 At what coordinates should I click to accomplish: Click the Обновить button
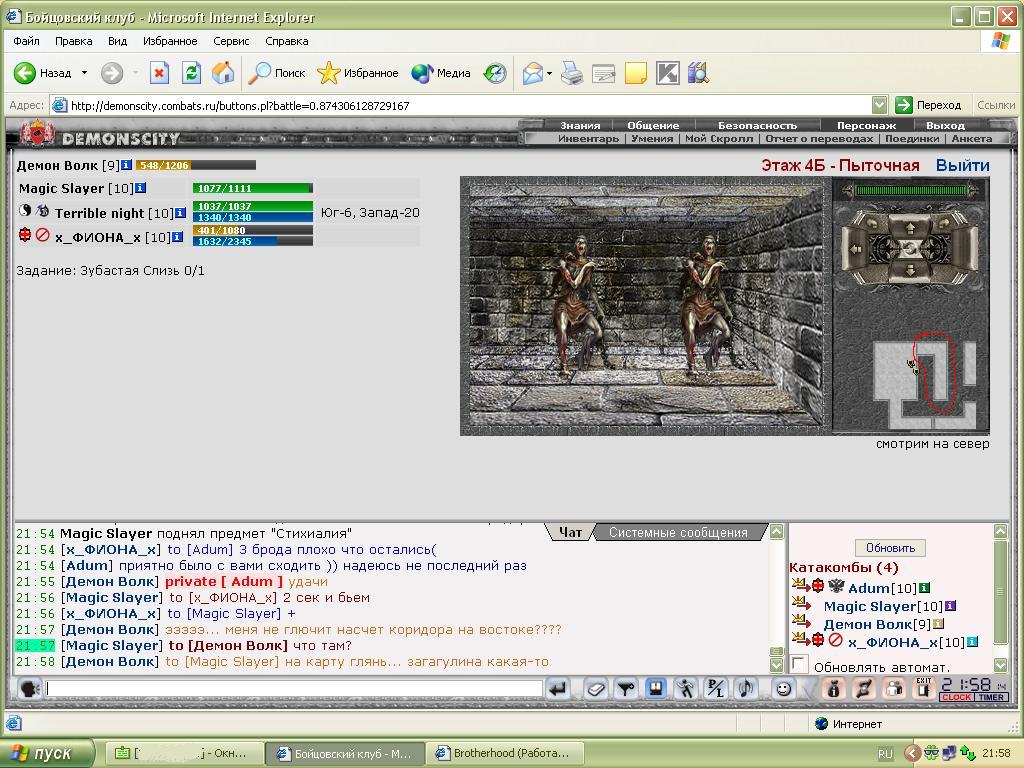[890, 548]
